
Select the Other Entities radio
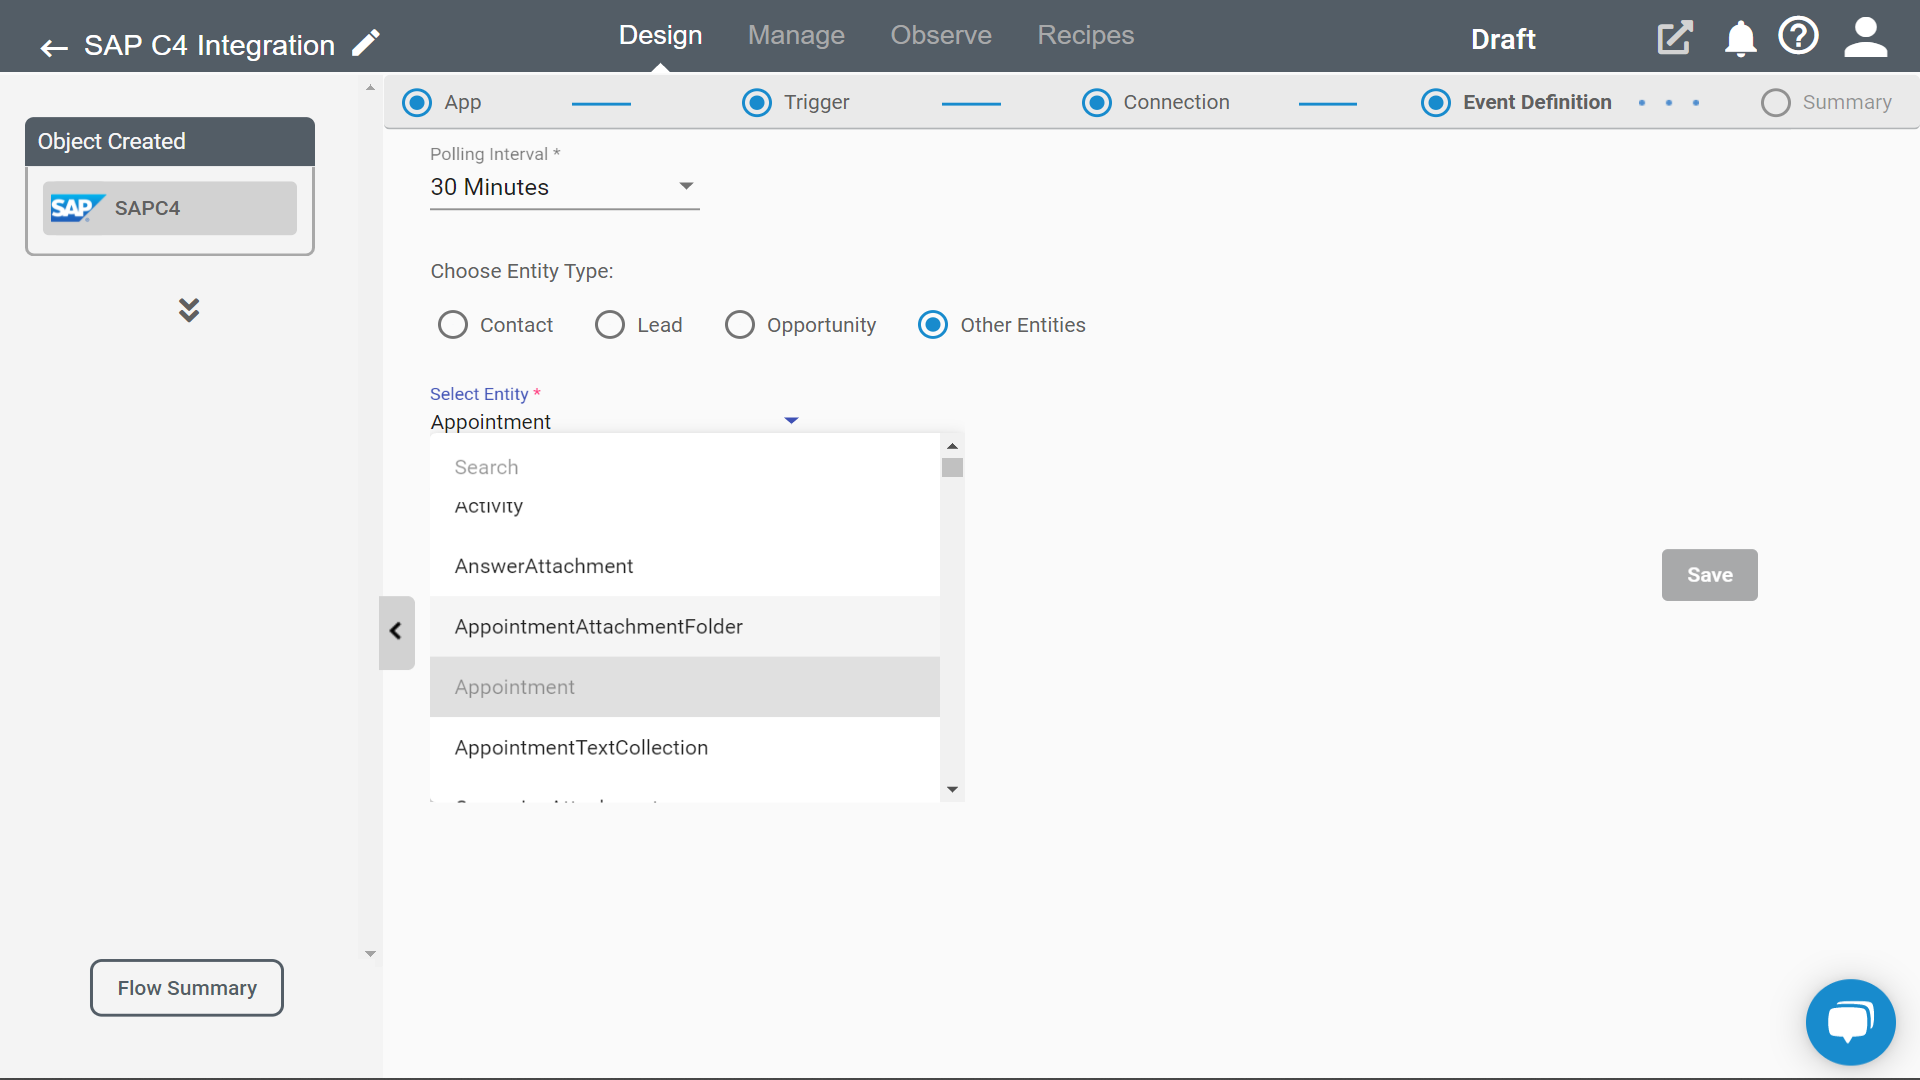click(932, 325)
